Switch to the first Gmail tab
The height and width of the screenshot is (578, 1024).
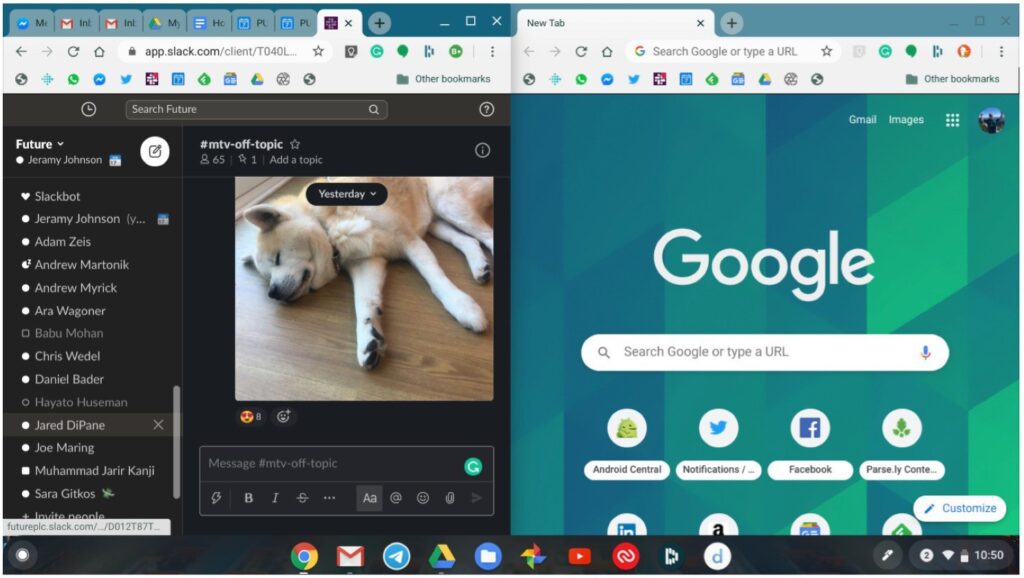(x=76, y=23)
